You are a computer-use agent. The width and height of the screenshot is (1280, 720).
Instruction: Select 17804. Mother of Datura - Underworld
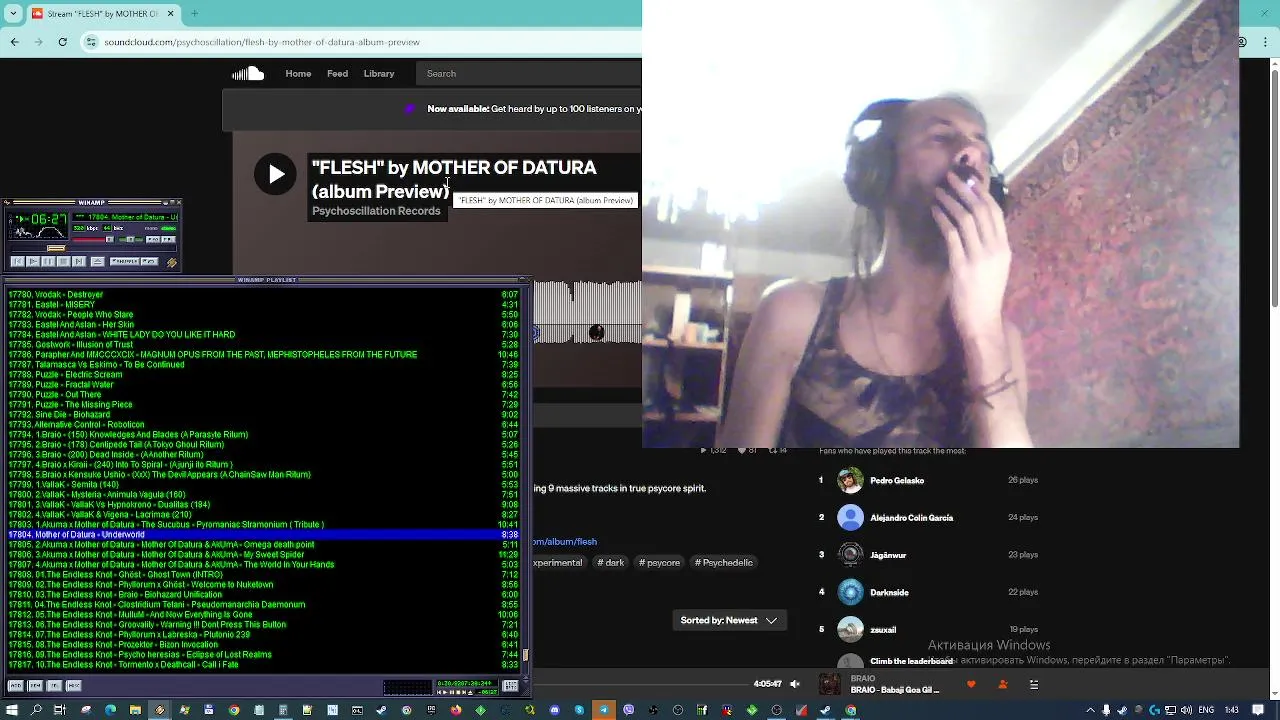(263, 535)
